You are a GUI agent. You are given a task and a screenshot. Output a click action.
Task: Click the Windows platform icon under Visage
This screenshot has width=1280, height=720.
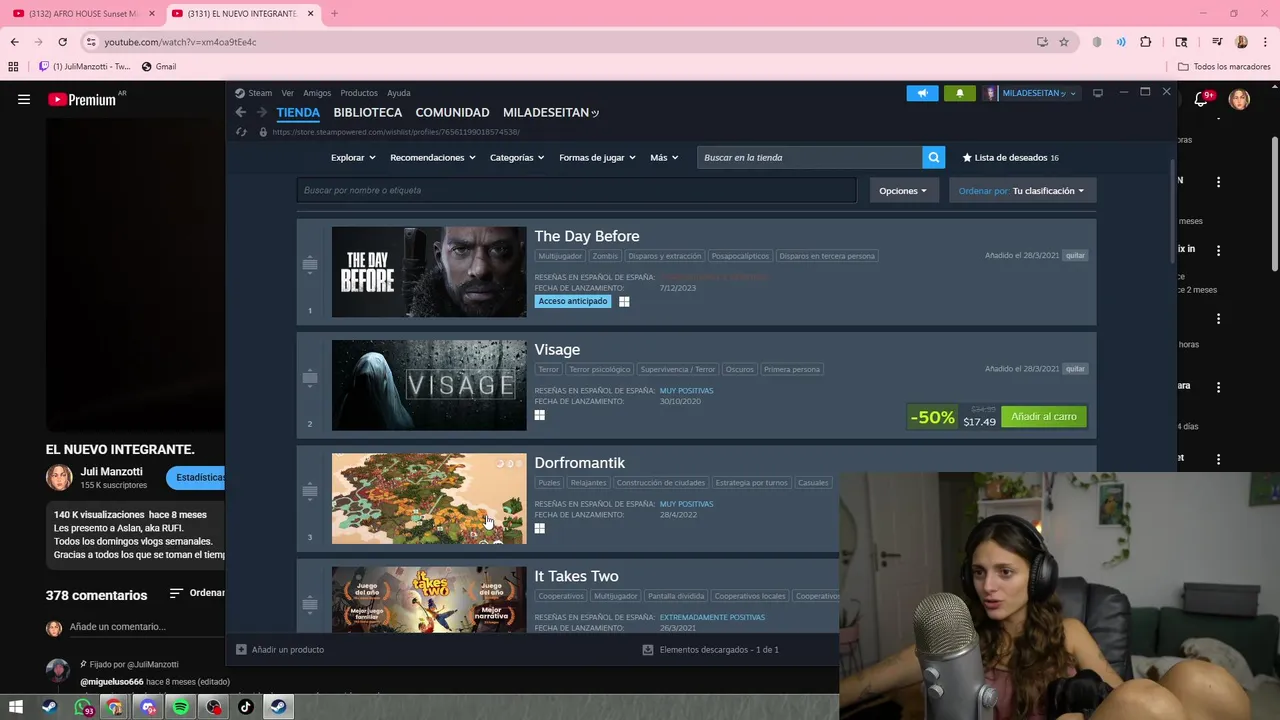[539, 415]
